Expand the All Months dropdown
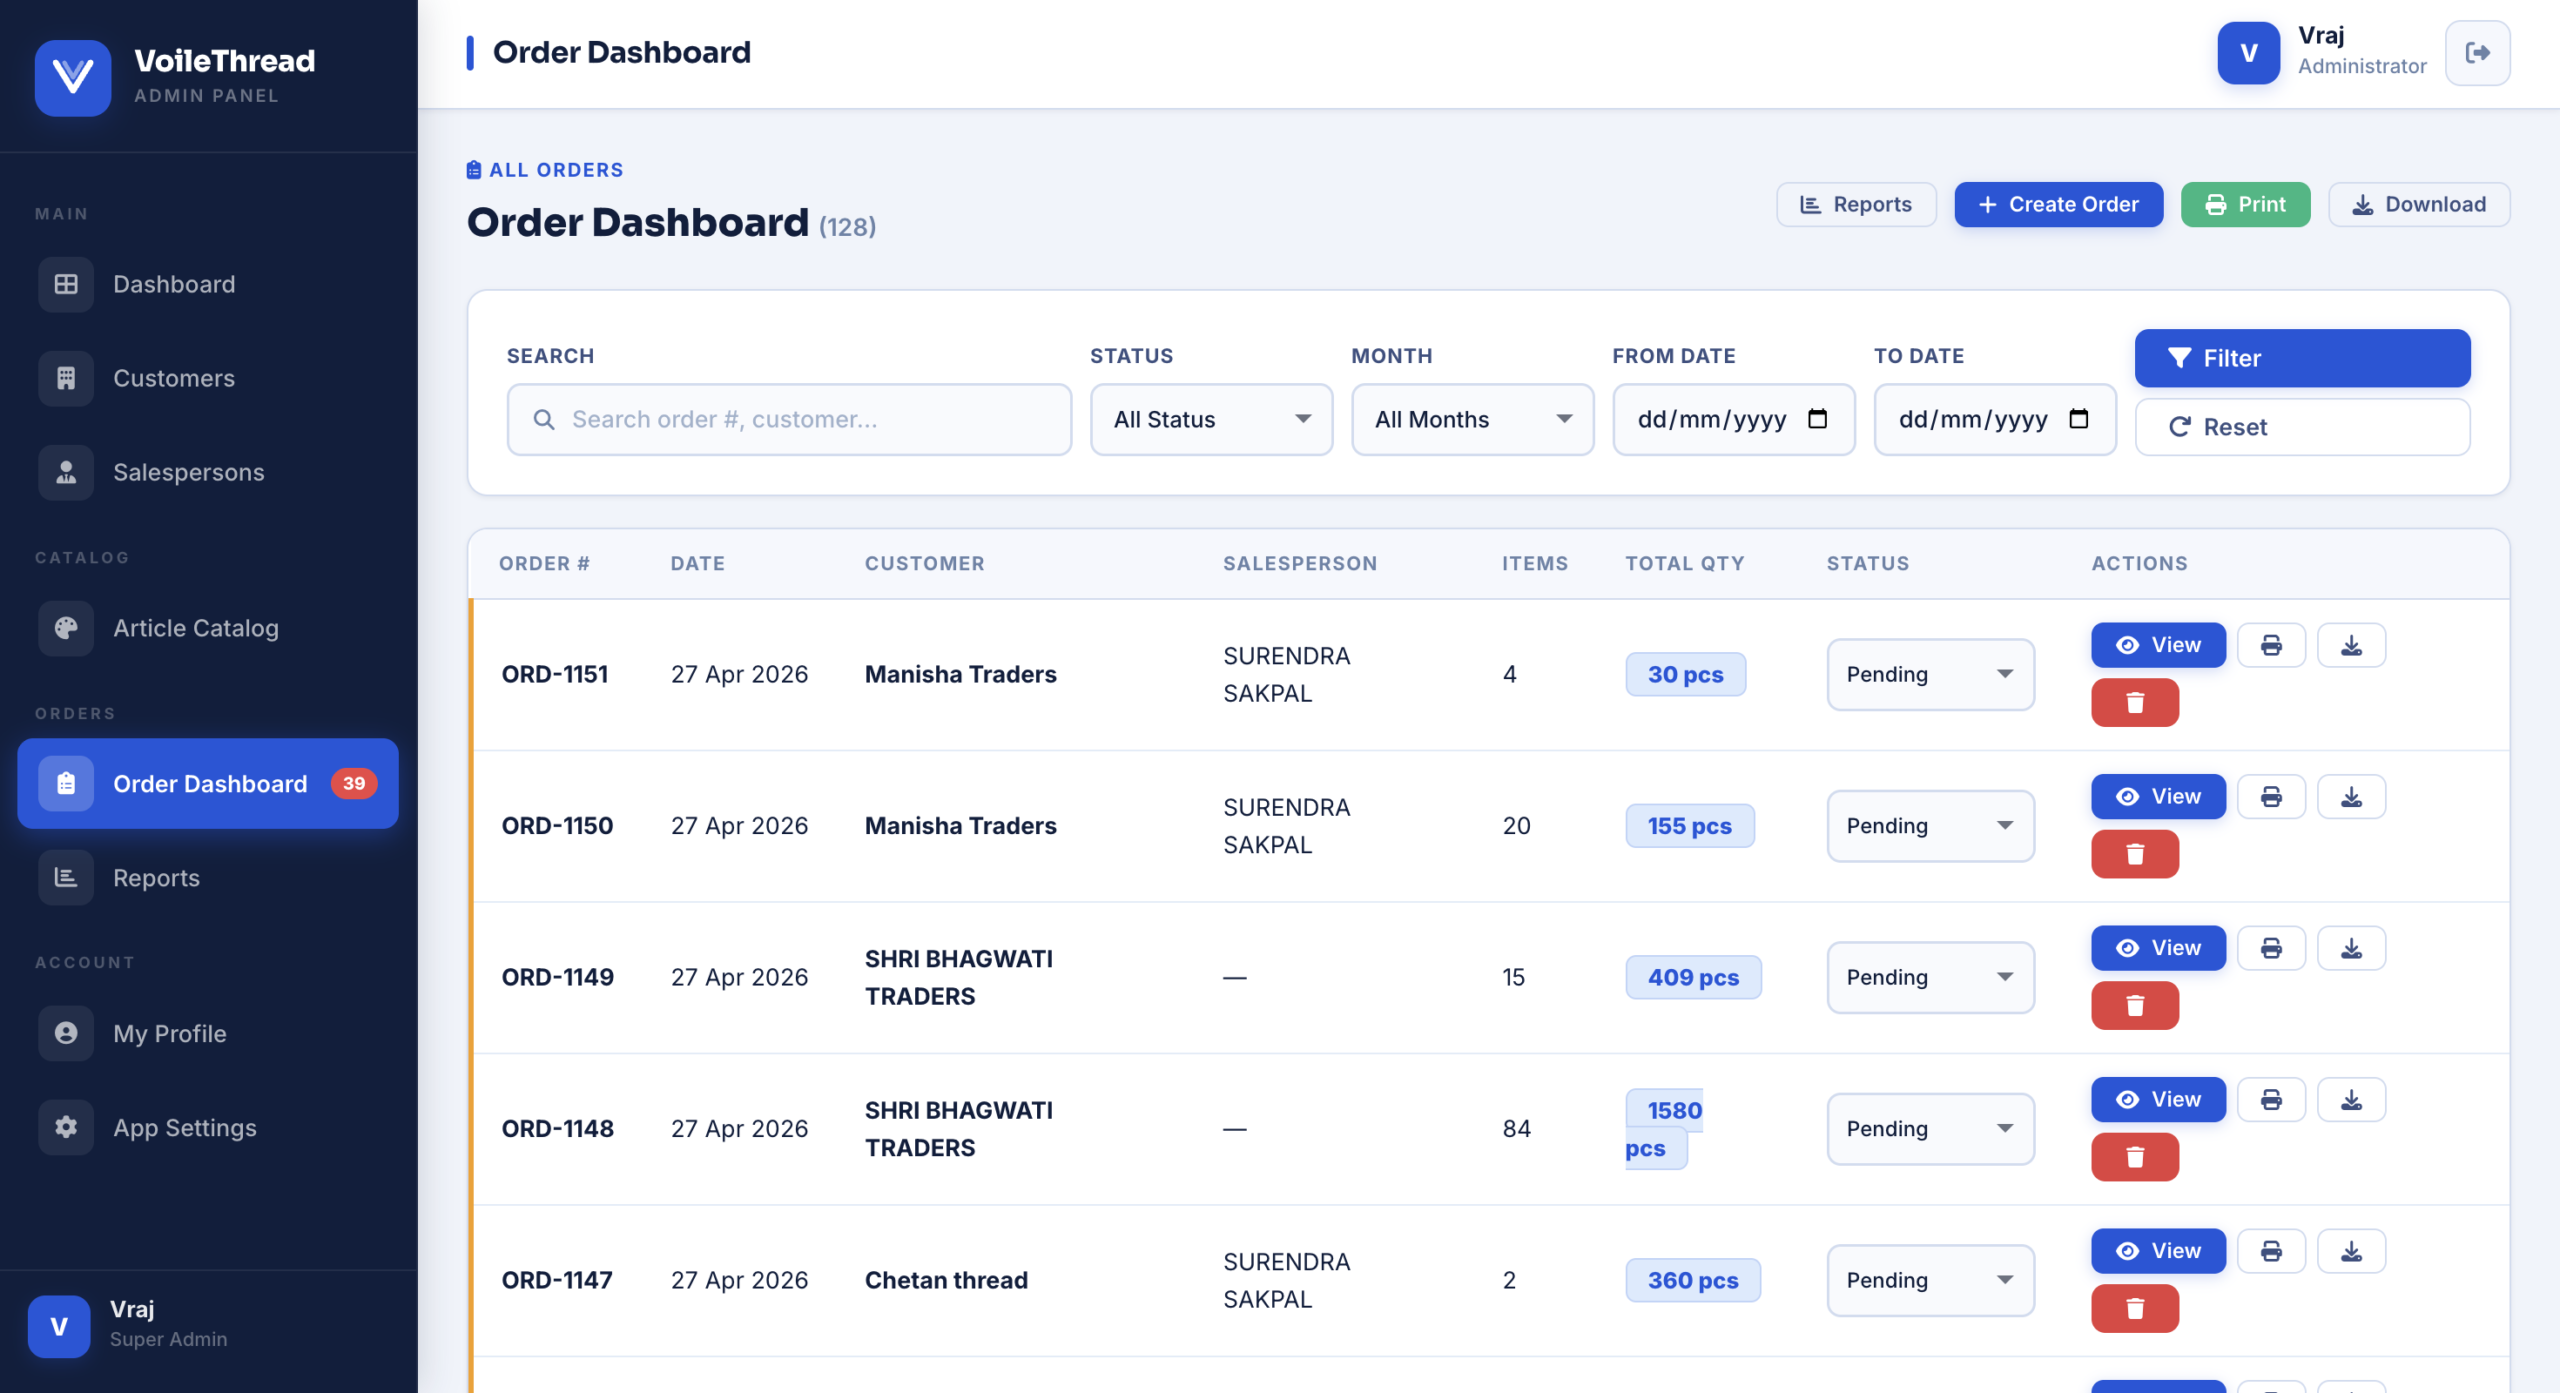This screenshot has width=2560, height=1393. click(x=1471, y=419)
